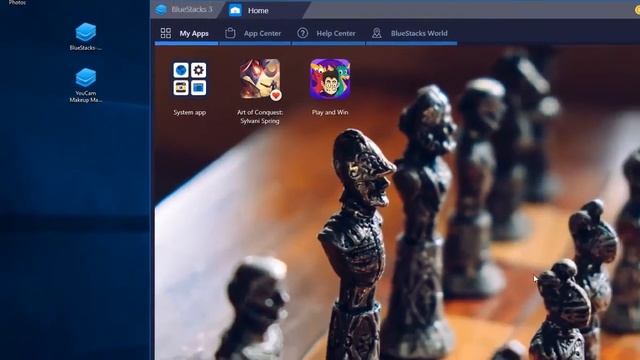
Task: Go to the Help Center tab
Action: 328,33
